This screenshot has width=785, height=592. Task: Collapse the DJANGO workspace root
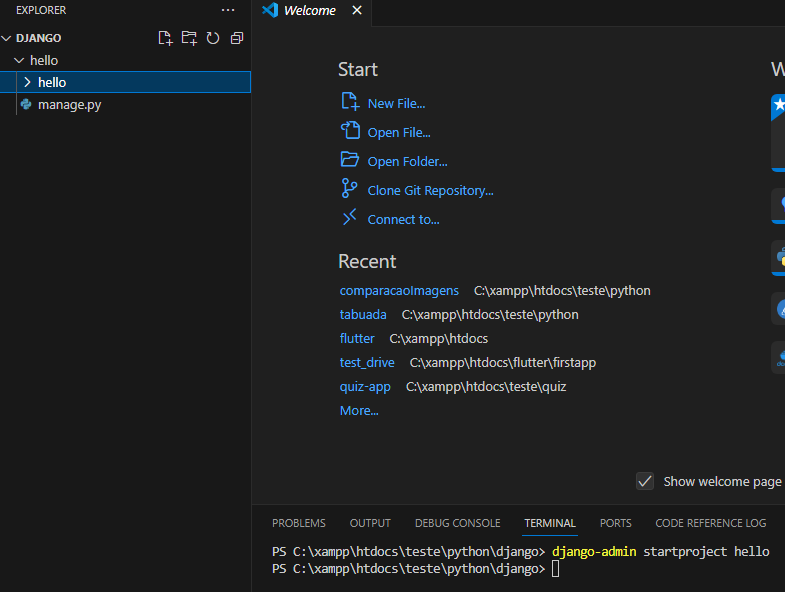click(7, 38)
